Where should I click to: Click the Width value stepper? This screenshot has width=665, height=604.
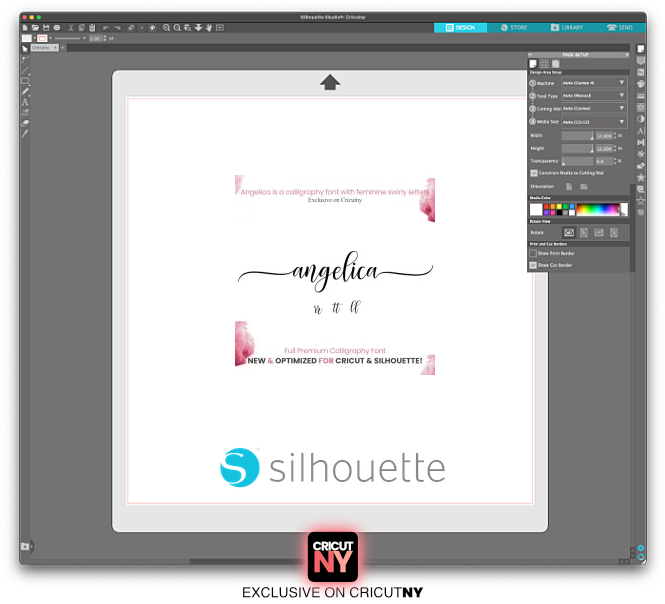click(615, 136)
